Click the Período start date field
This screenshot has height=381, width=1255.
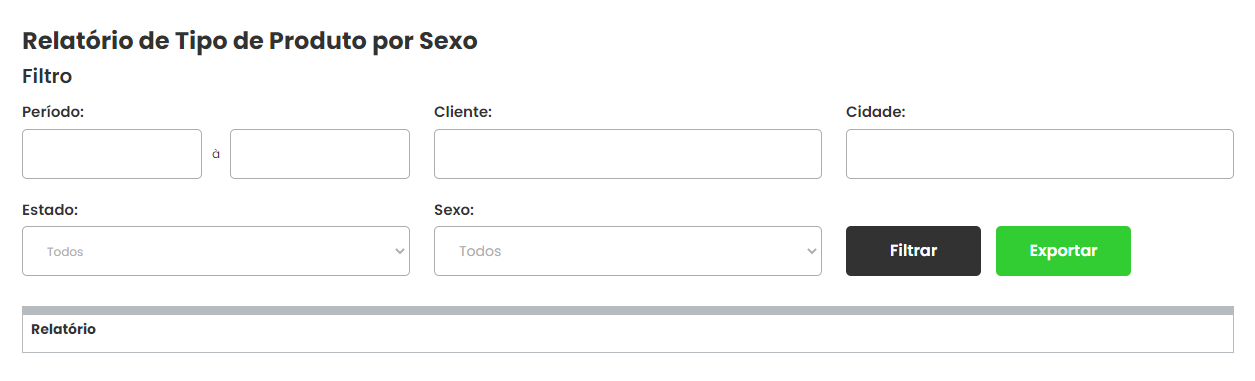pyautogui.click(x=112, y=154)
